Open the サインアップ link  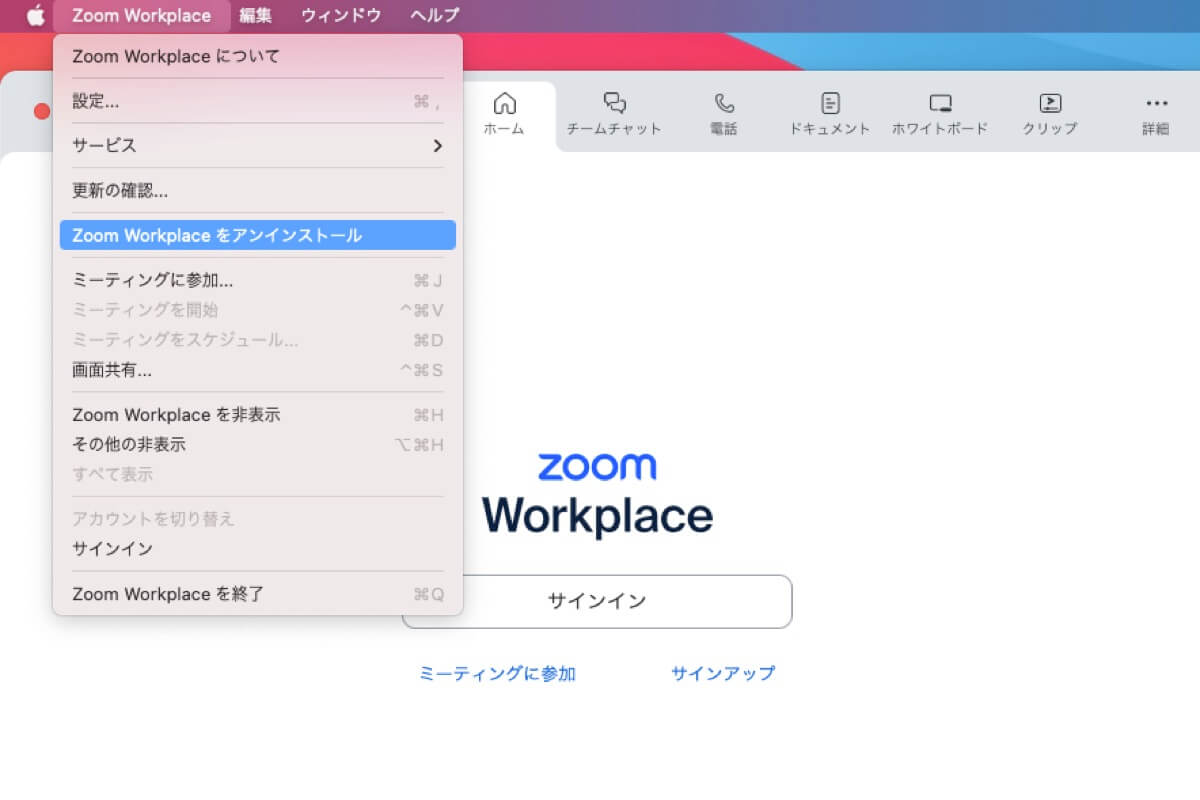(x=722, y=673)
